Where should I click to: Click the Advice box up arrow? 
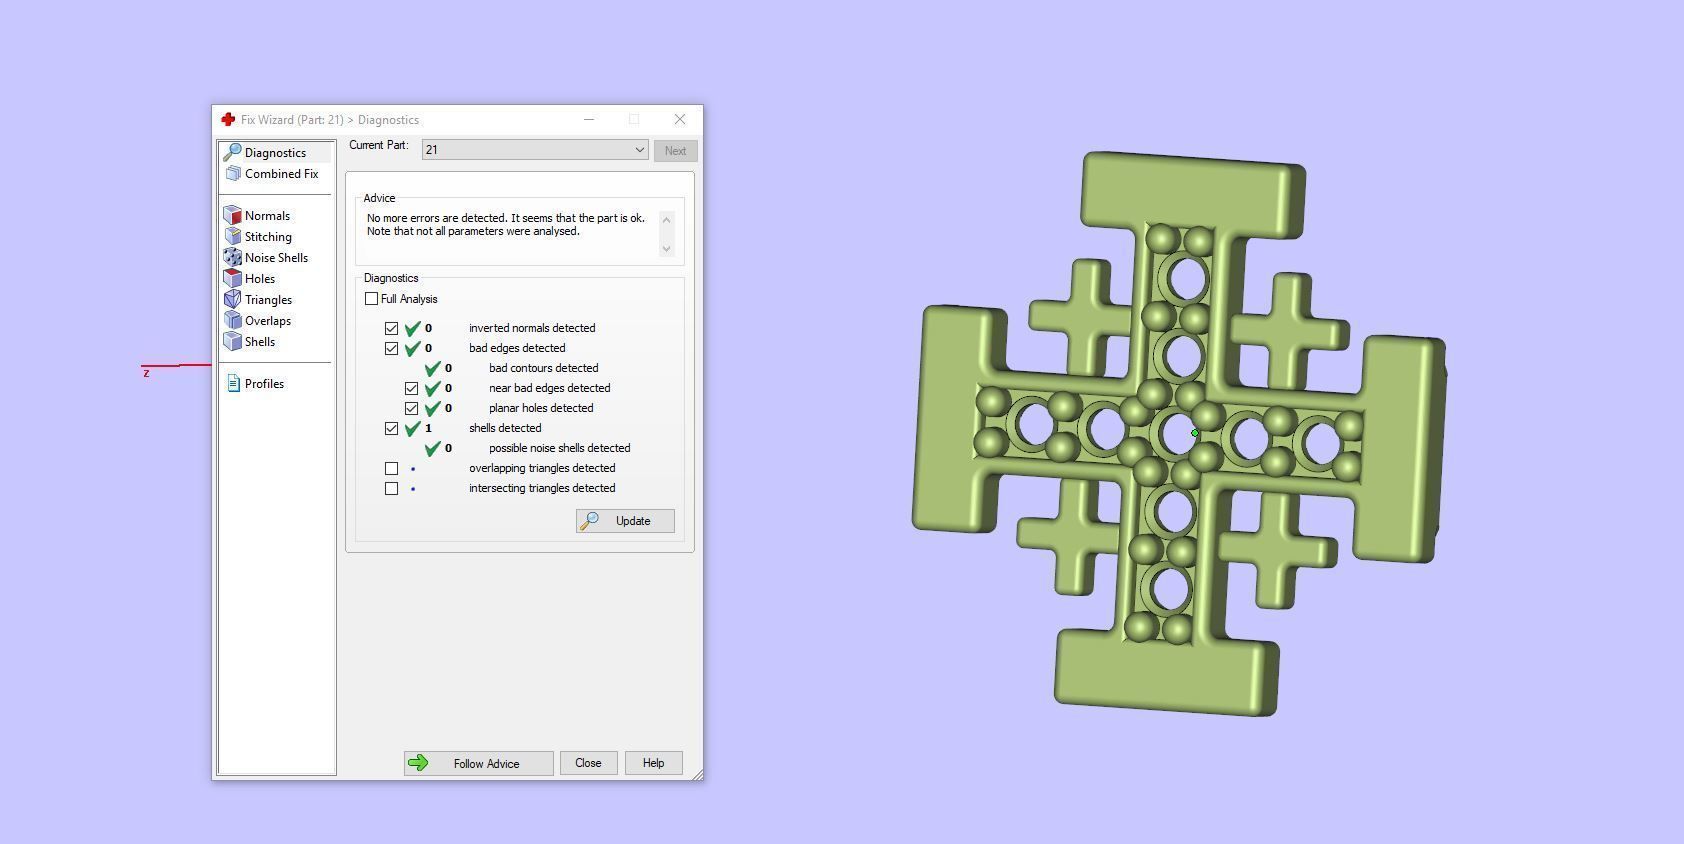[667, 219]
